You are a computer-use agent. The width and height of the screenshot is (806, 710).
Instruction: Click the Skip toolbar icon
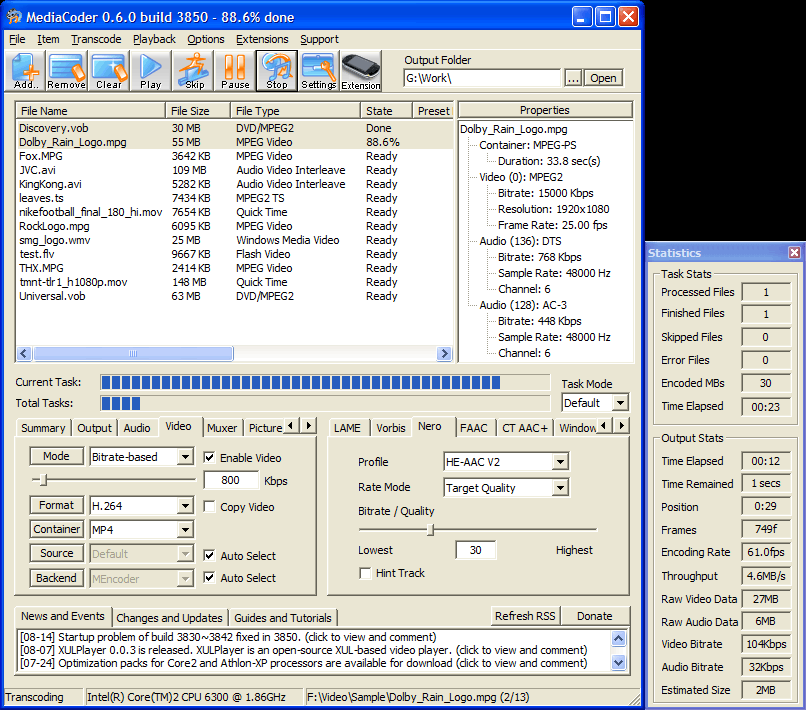click(x=193, y=71)
